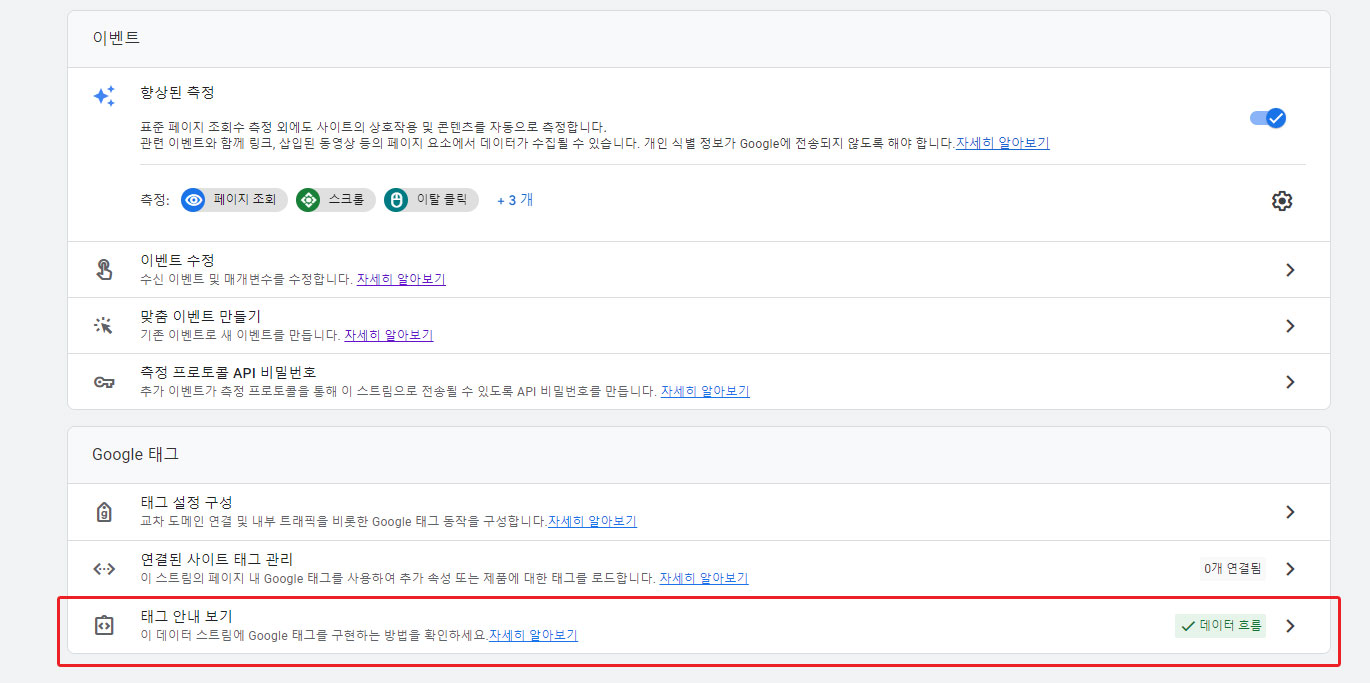Screen dimensions: 1370x683
Task: Expand 측정 프로토콜 API 비밀번호 chevron
Action: click(x=1290, y=382)
